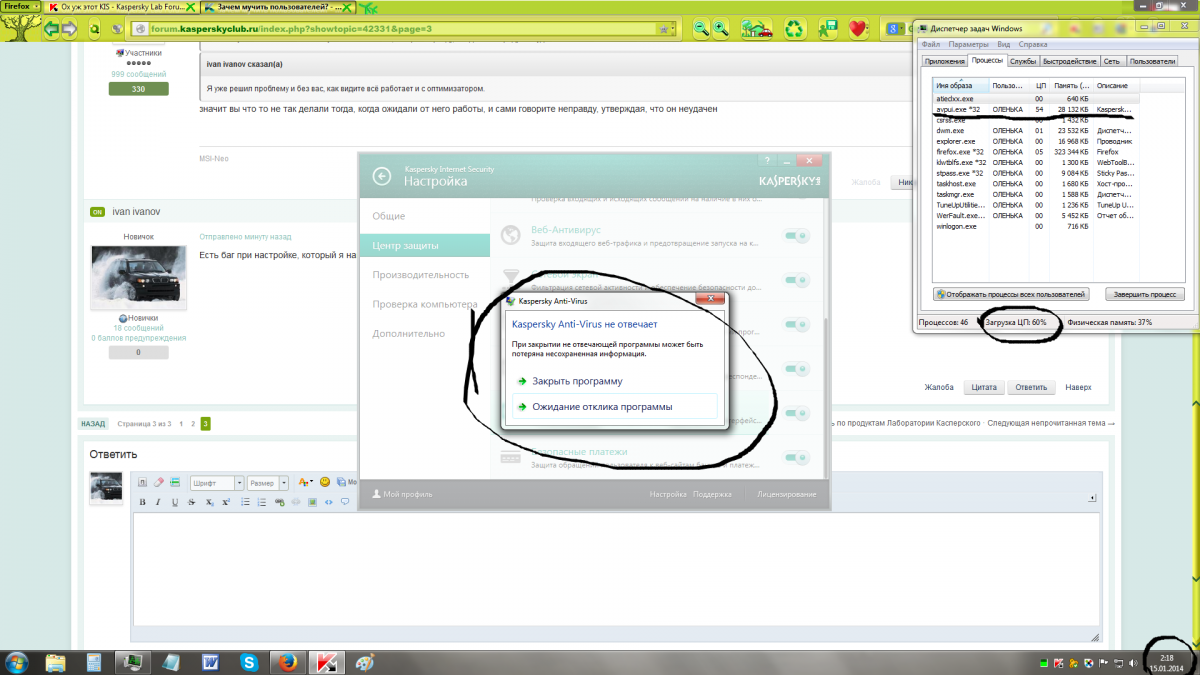Open the smiley emoticon picker in editor
Image resolution: width=1200 pixels, height=675 pixels.
tap(325, 482)
